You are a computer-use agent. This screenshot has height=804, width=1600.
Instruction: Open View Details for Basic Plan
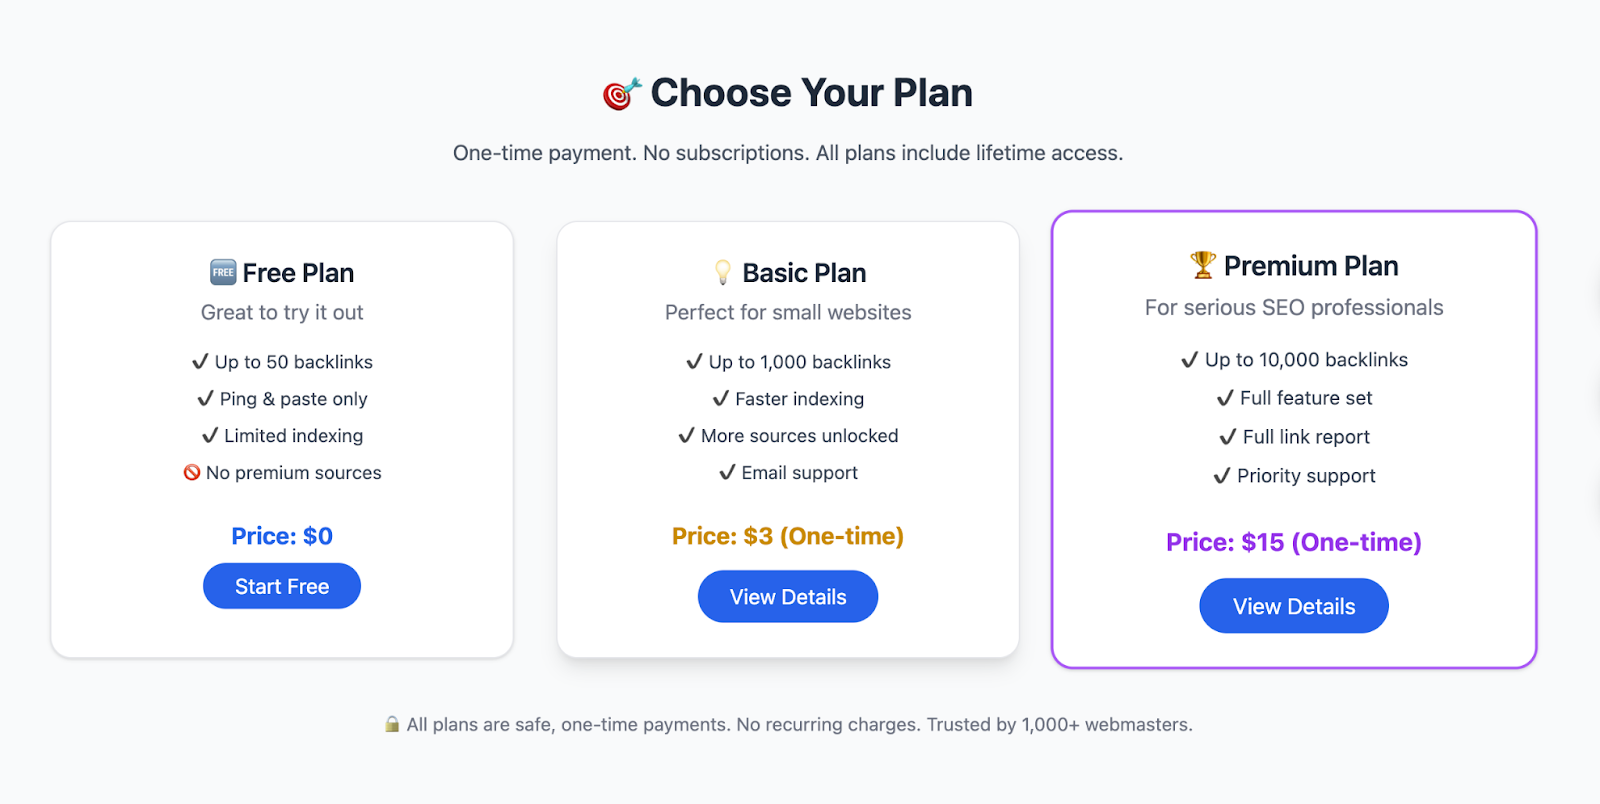pyautogui.click(x=788, y=597)
